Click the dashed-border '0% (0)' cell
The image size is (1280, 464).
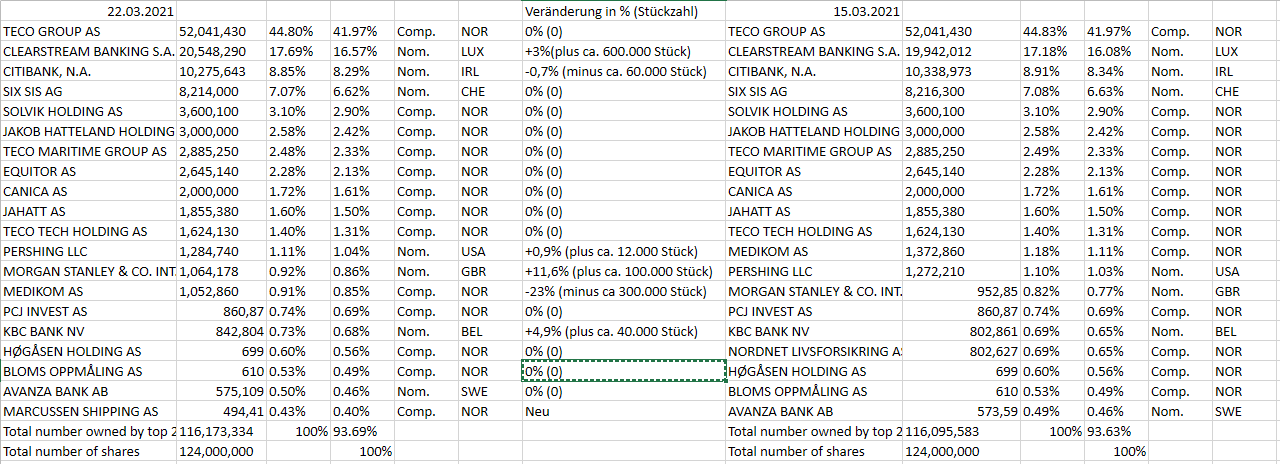click(x=624, y=371)
